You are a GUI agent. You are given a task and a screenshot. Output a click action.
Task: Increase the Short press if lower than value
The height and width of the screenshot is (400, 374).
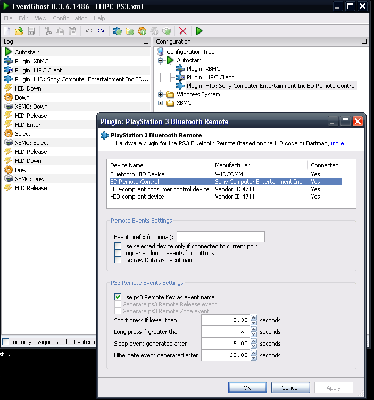(254, 317)
